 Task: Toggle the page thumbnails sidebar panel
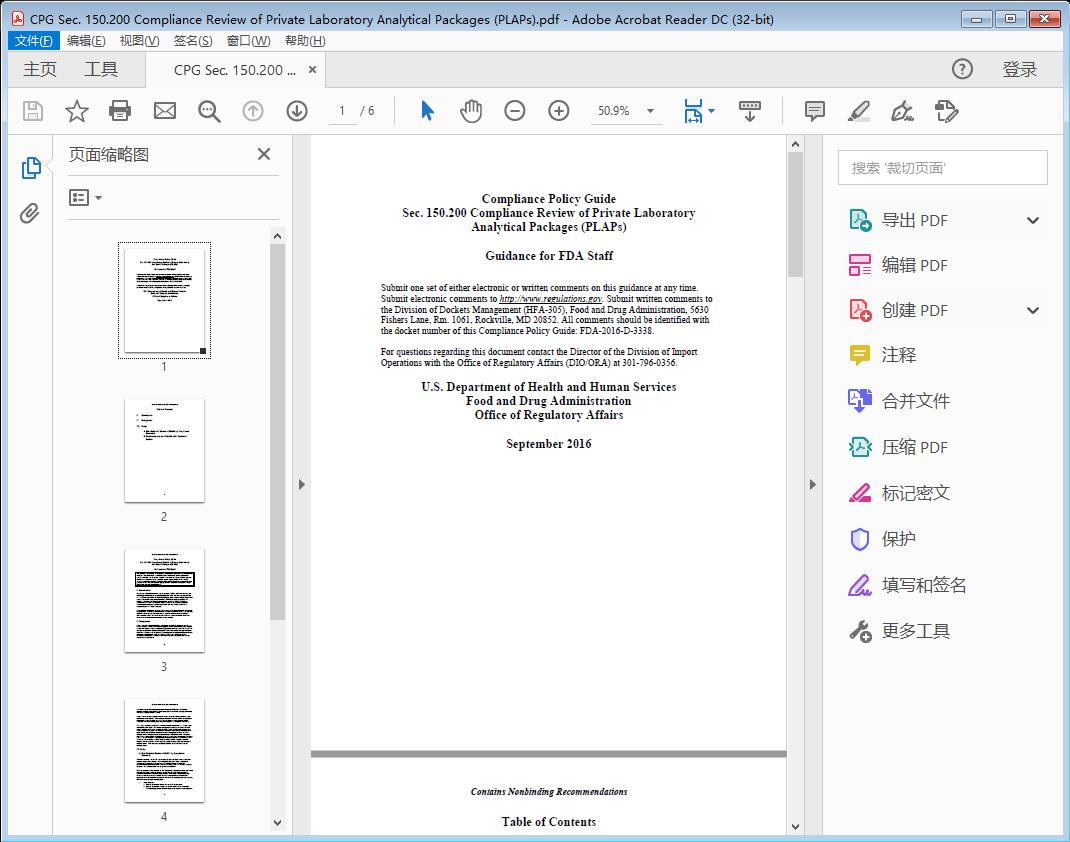tap(30, 167)
